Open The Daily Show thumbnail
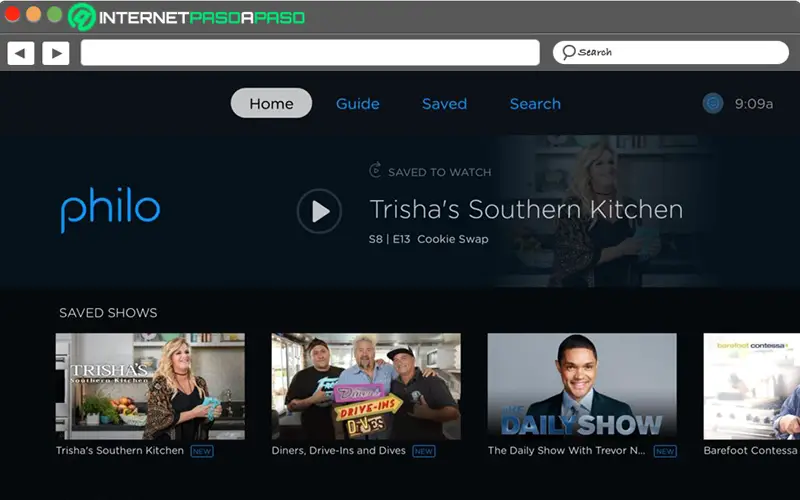800x500 pixels. click(x=582, y=386)
